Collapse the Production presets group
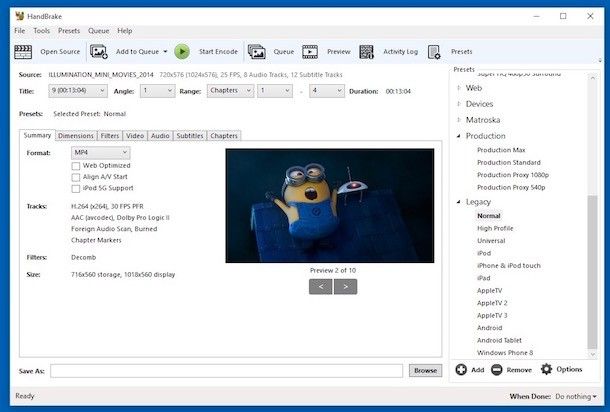 click(459, 136)
